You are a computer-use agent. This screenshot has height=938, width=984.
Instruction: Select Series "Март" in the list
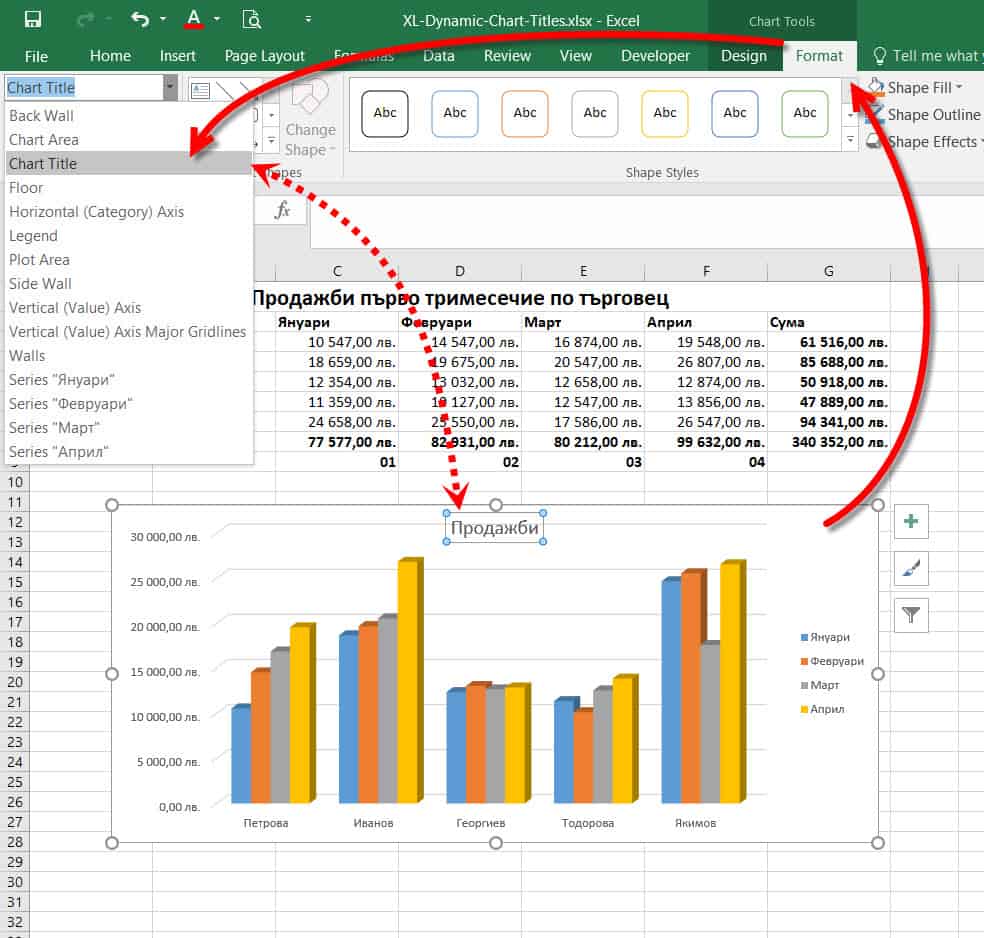pos(129,427)
